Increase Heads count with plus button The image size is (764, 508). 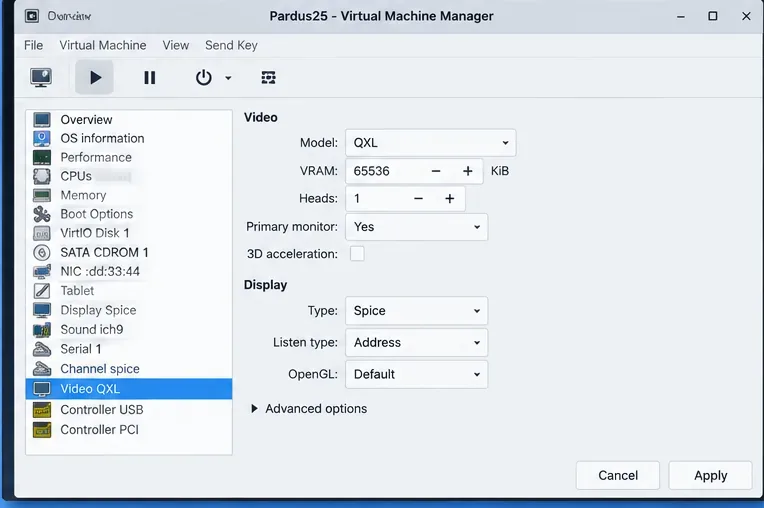[x=450, y=199]
